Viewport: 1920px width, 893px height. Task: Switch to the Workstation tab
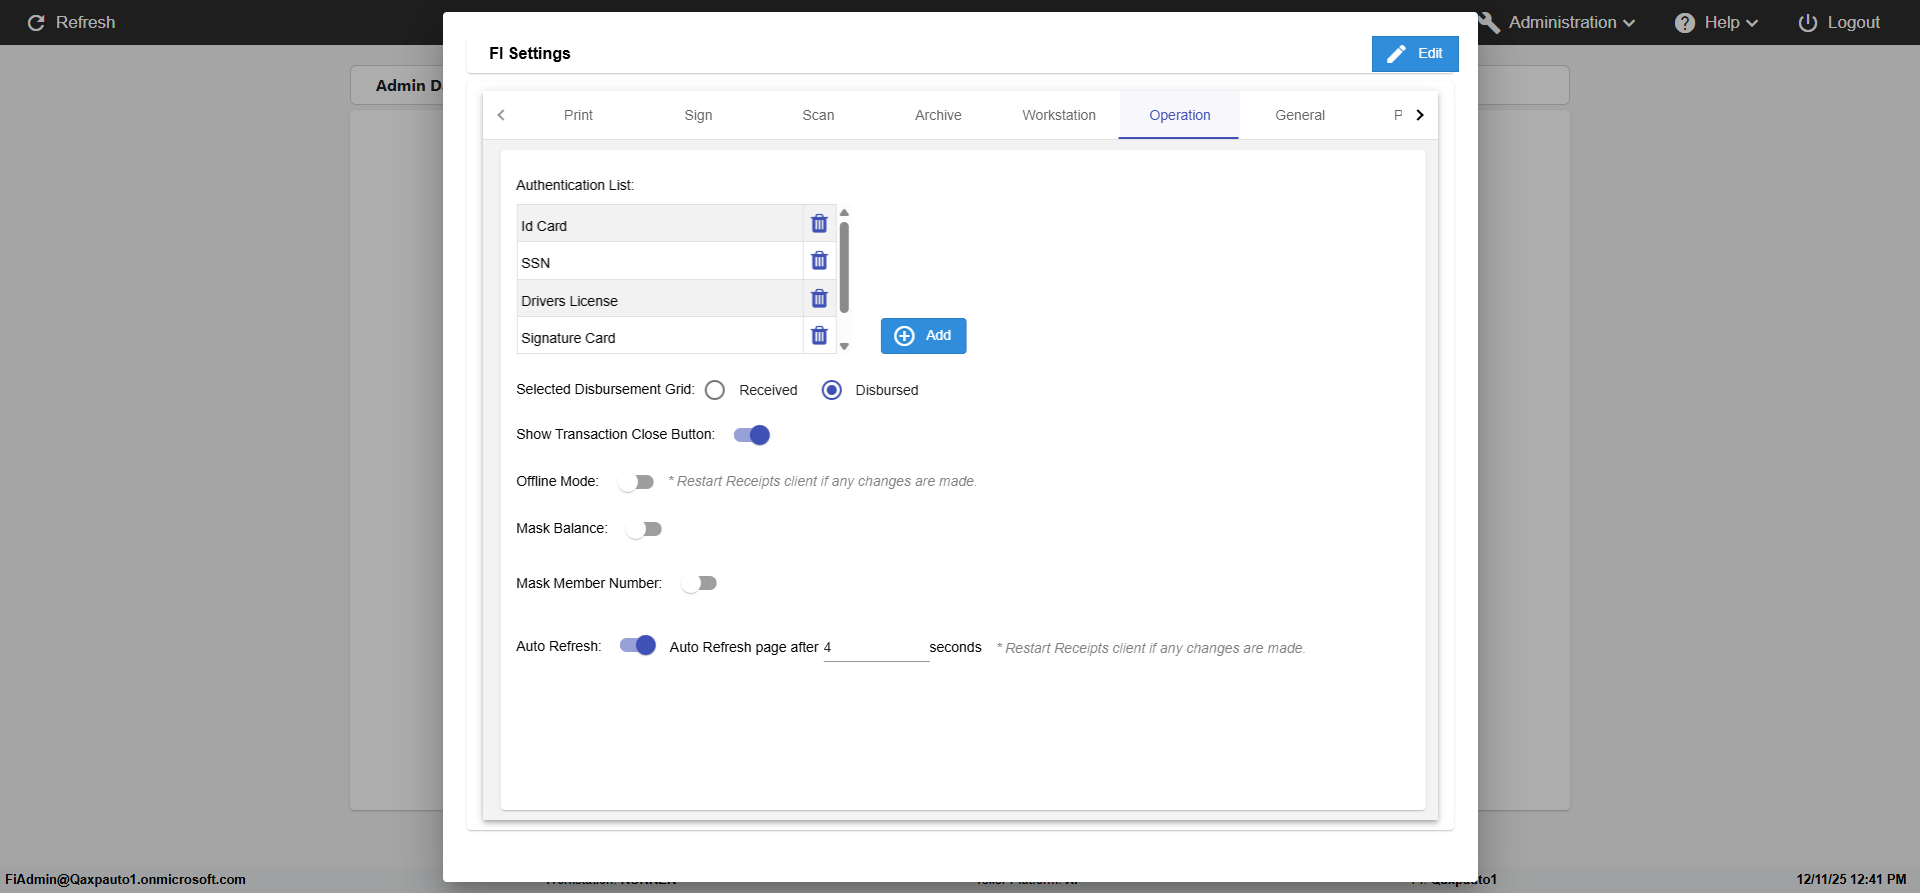click(x=1058, y=115)
